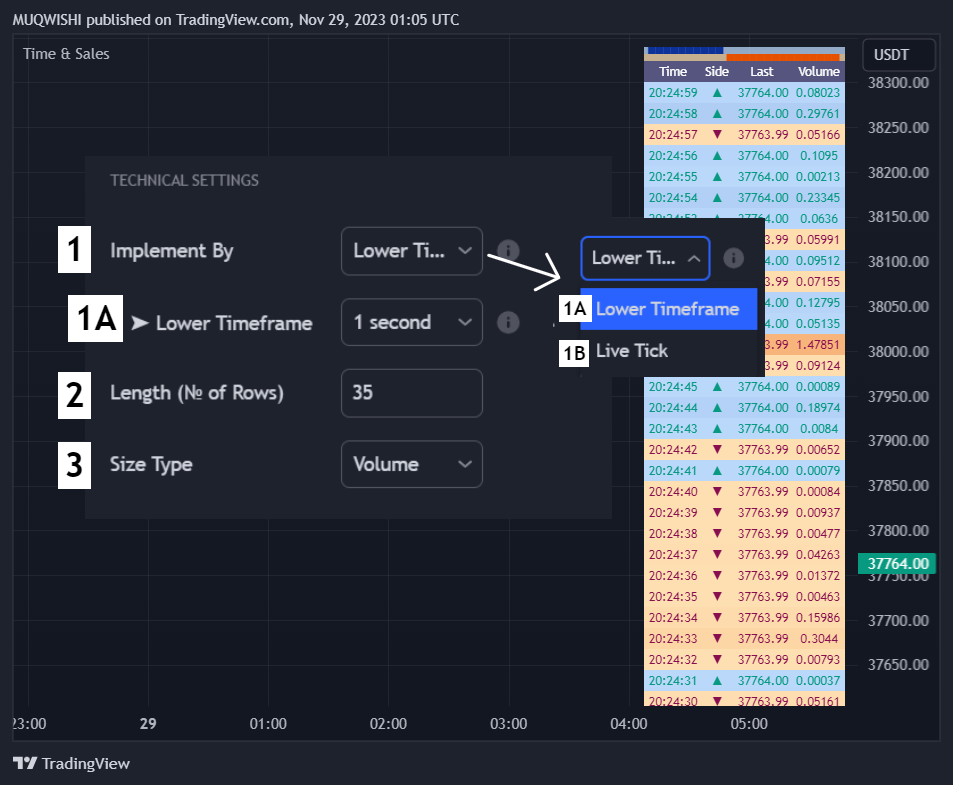
Task: Click volume 0.3044 cell
Action: [x=819, y=639]
